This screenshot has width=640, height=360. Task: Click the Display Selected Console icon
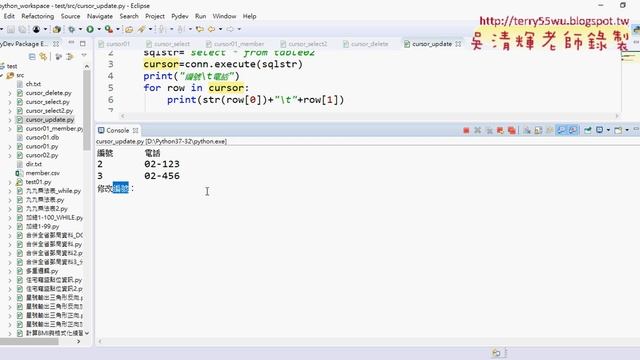tap(599, 130)
